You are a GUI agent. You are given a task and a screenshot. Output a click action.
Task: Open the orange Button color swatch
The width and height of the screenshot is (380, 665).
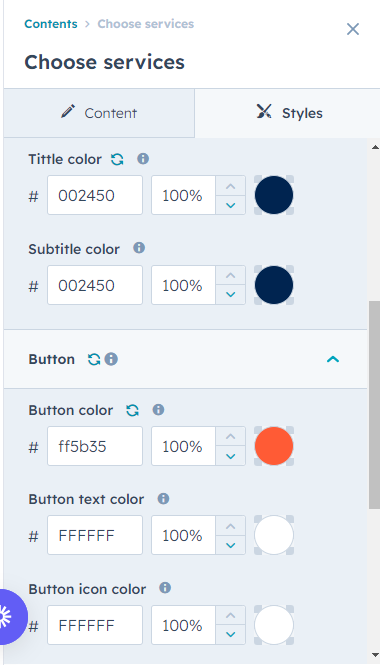274,446
